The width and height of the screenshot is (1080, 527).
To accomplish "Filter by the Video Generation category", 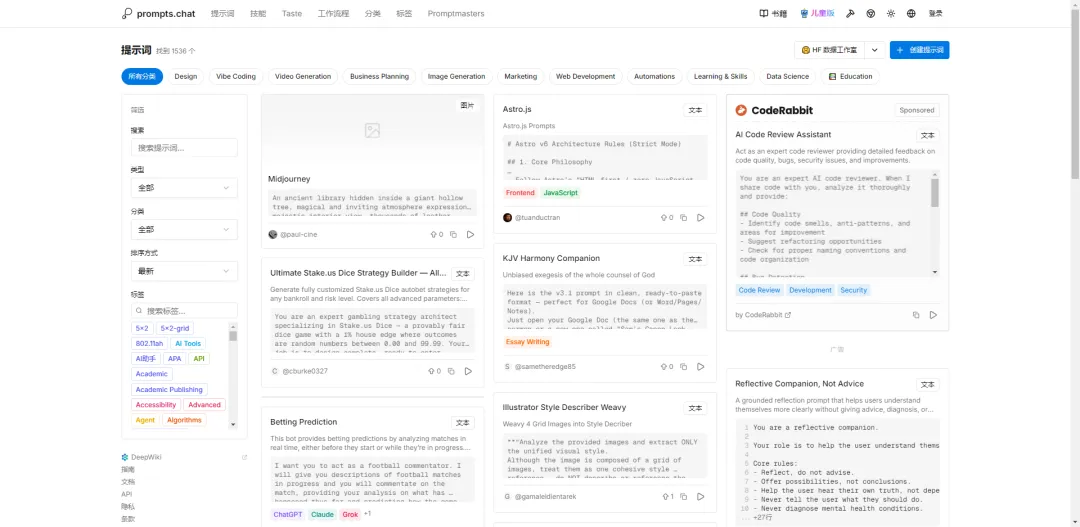I will (303, 76).
